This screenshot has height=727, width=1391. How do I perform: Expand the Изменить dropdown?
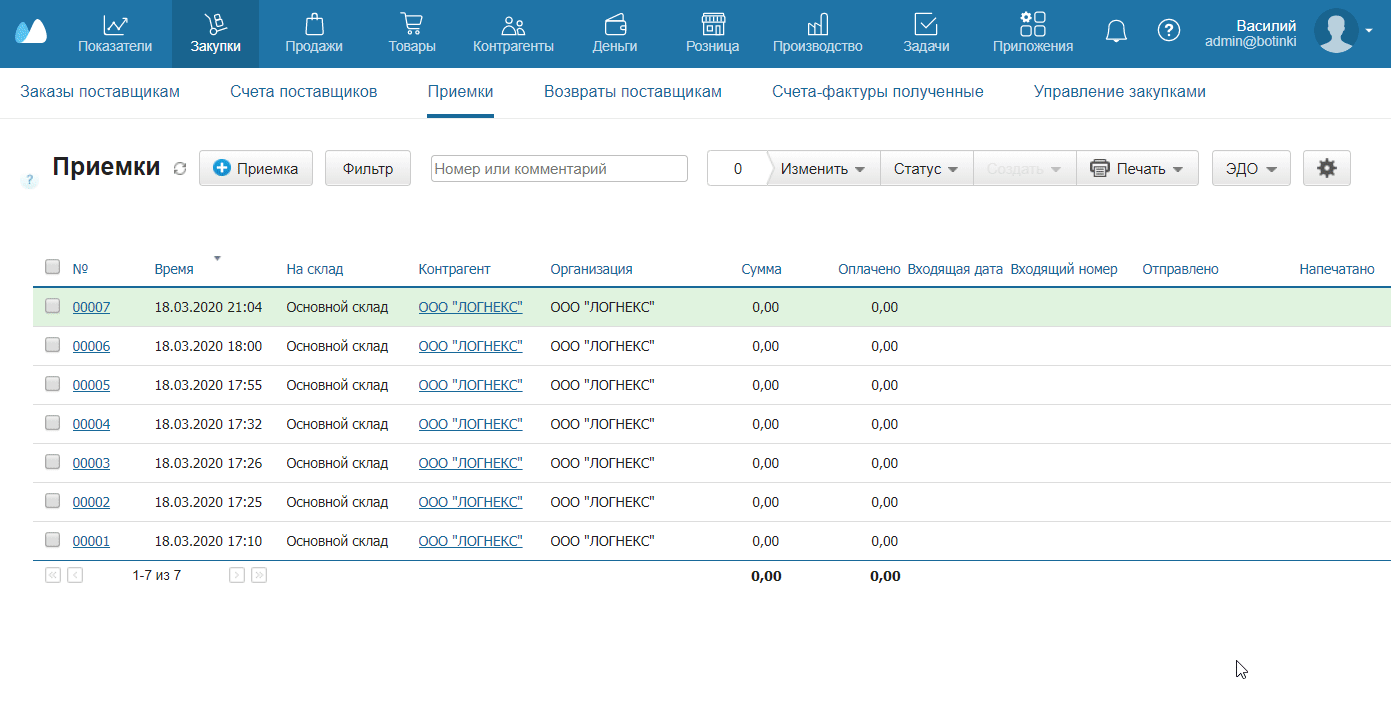823,169
